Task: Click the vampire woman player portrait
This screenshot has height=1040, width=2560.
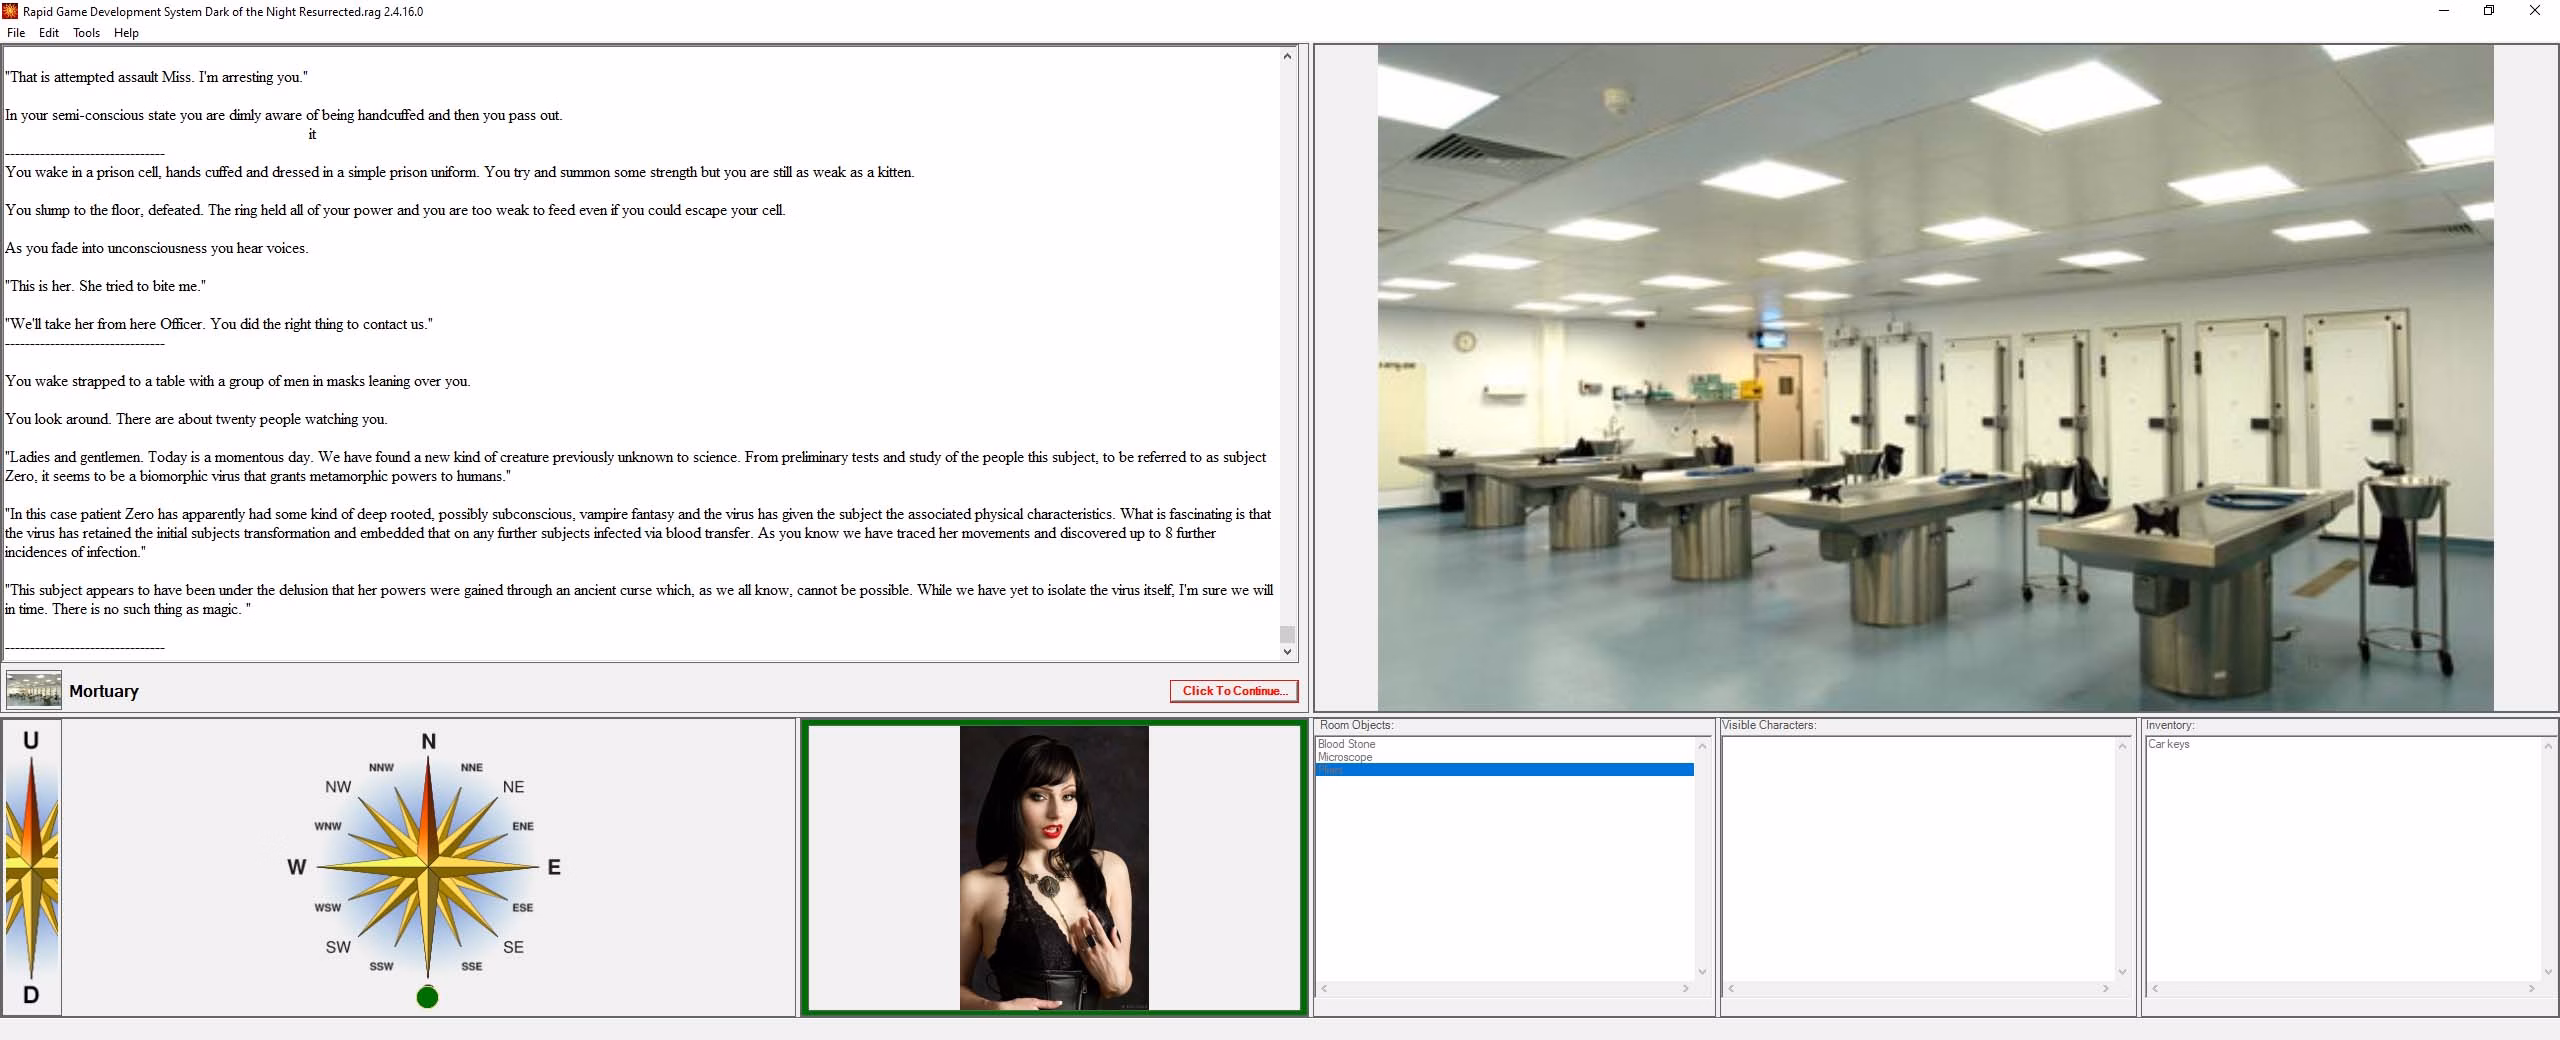Action: (1054, 868)
